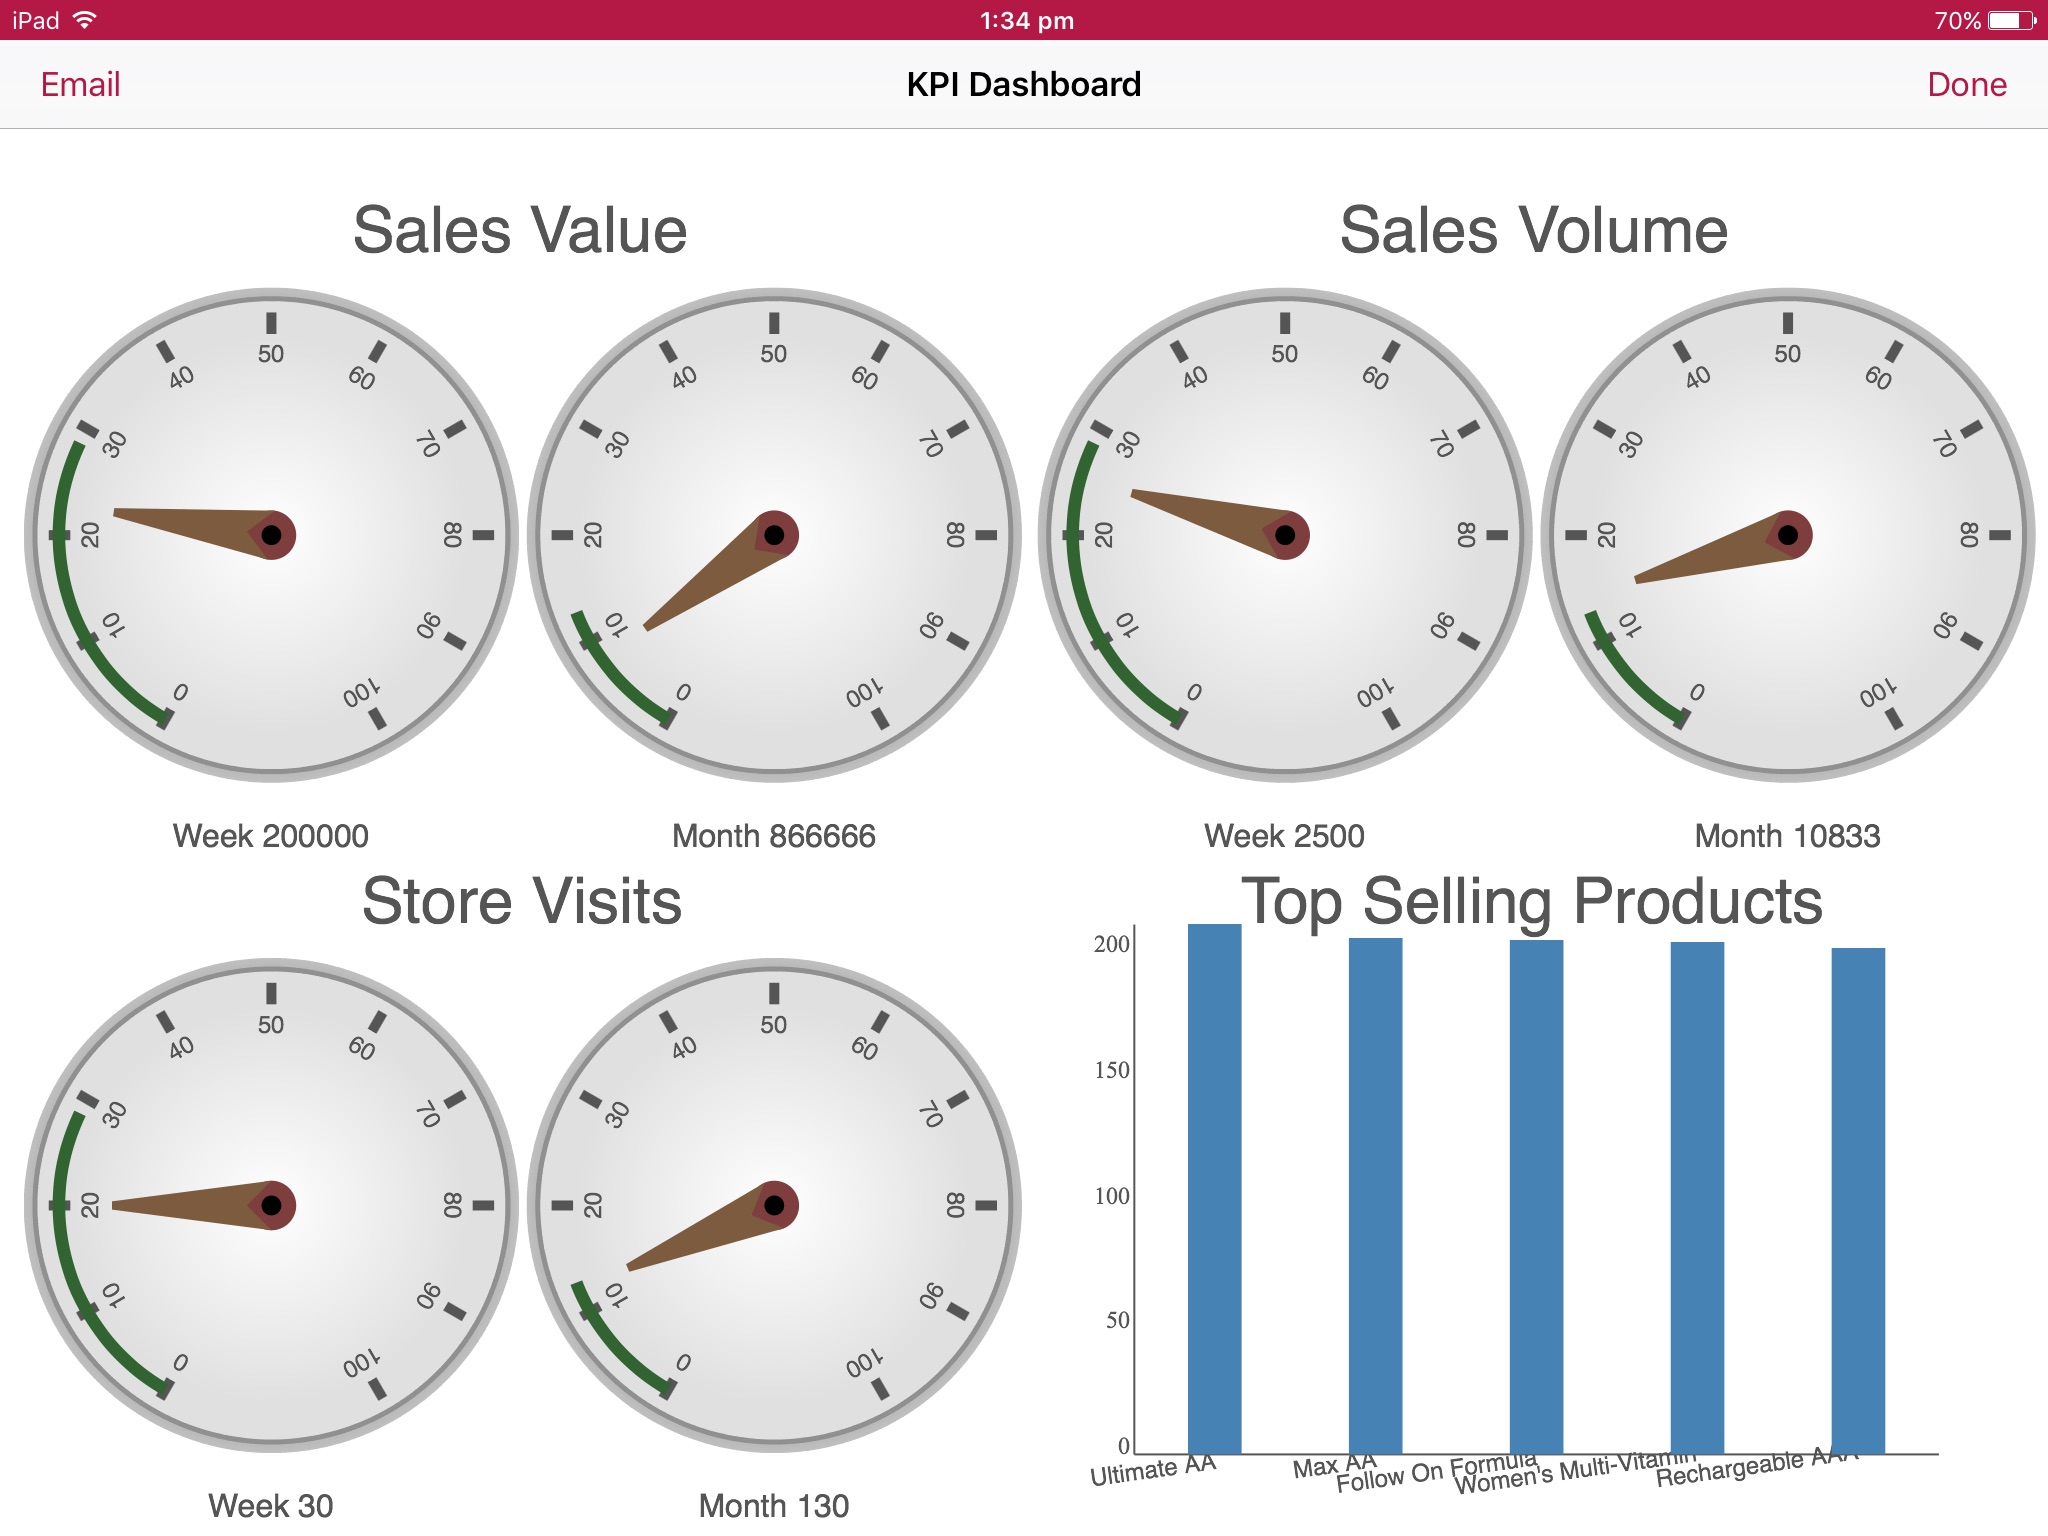2048x1536 pixels.
Task: Tap the Sales Volume Month 10833 gauge
Action: (x=1788, y=535)
